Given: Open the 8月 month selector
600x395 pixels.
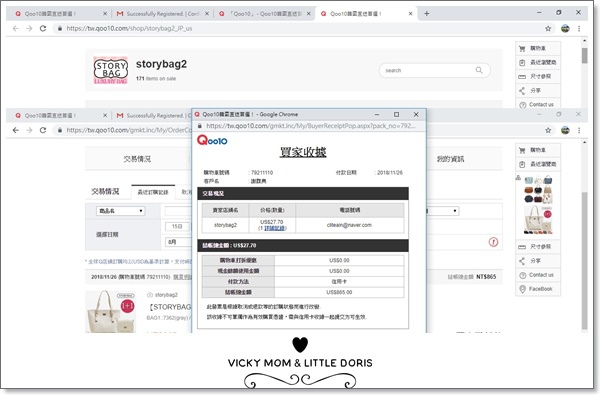Looking at the screenshot, I should [177, 242].
